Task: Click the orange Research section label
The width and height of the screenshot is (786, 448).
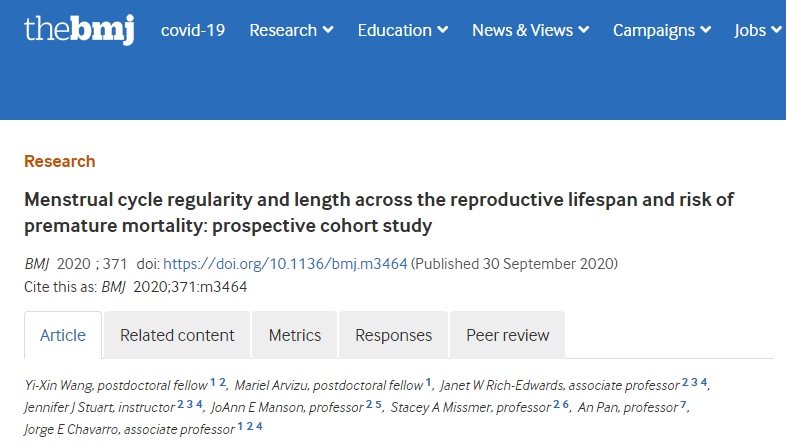Action: 60,161
